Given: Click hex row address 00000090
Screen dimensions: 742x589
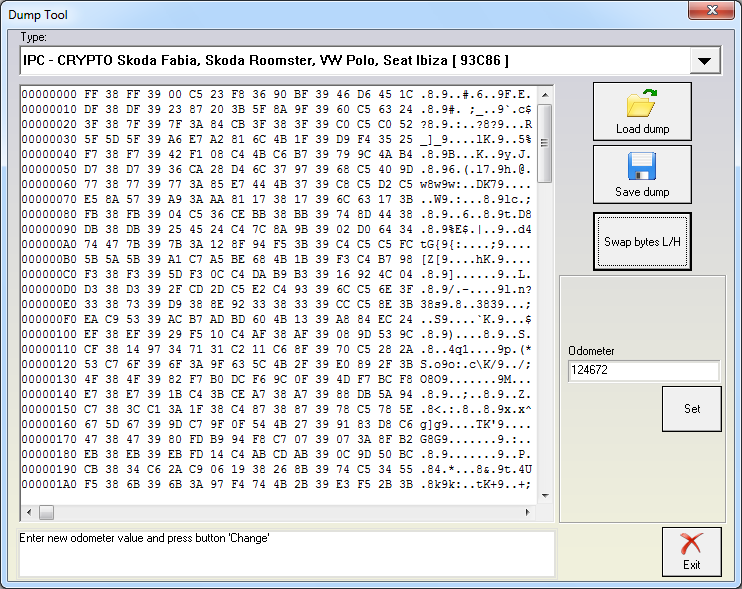Looking at the screenshot, I should click(49, 229).
